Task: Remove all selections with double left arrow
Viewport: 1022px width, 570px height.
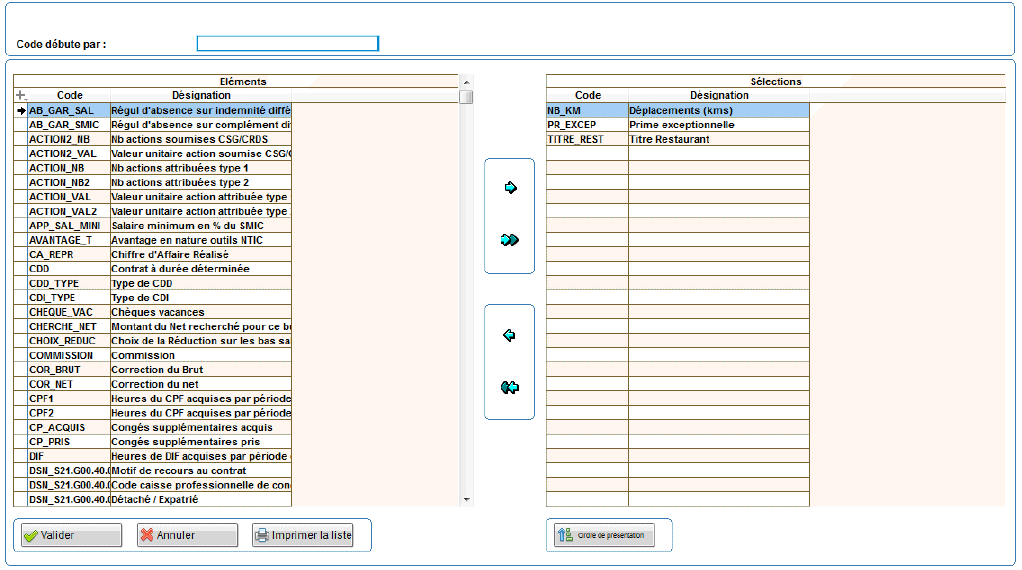Action: 510,388
